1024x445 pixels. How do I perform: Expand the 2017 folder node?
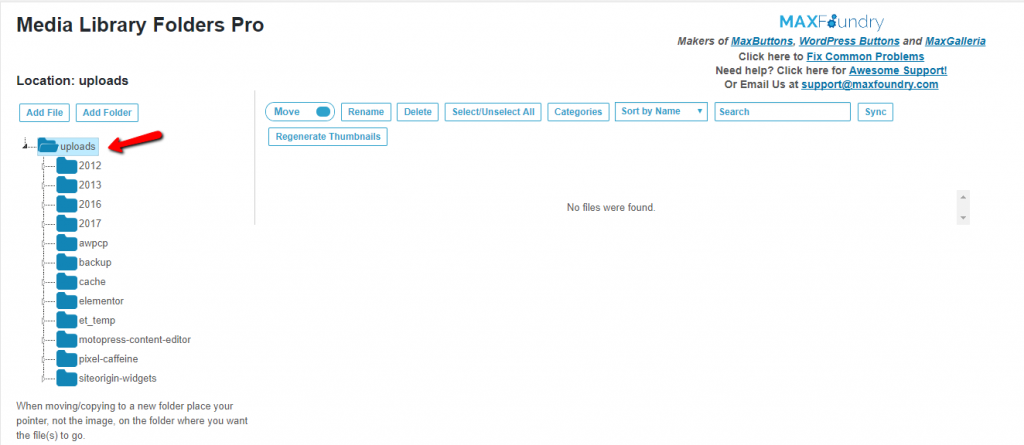click(x=44, y=224)
